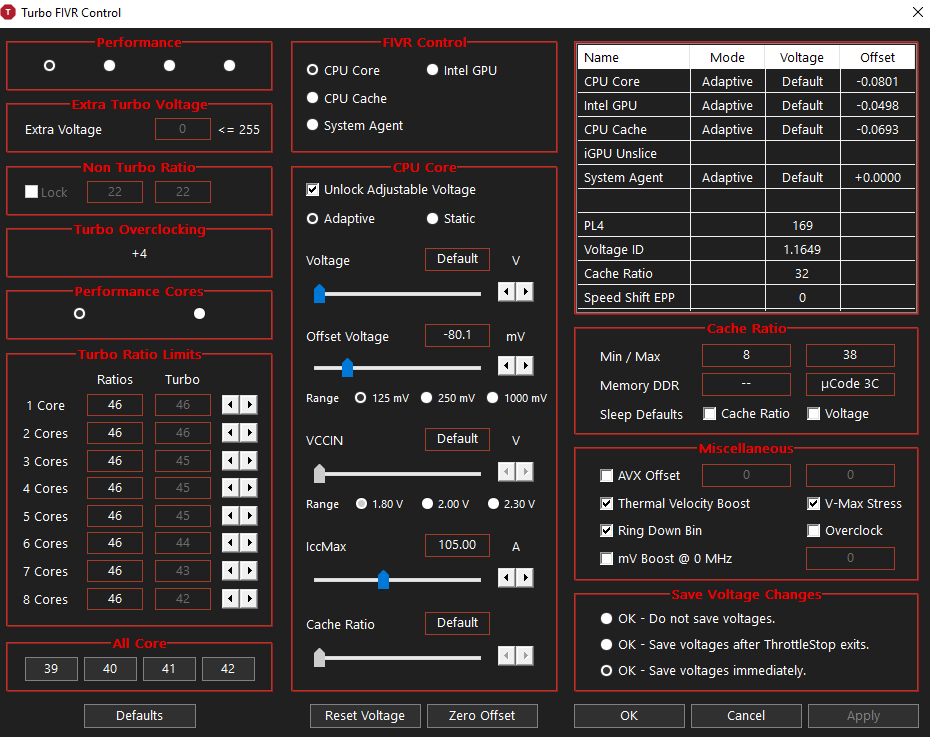The image size is (930, 737).
Task: Click left arrow next to Voltage slider
Action: pyautogui.click(x=506, y=292)
